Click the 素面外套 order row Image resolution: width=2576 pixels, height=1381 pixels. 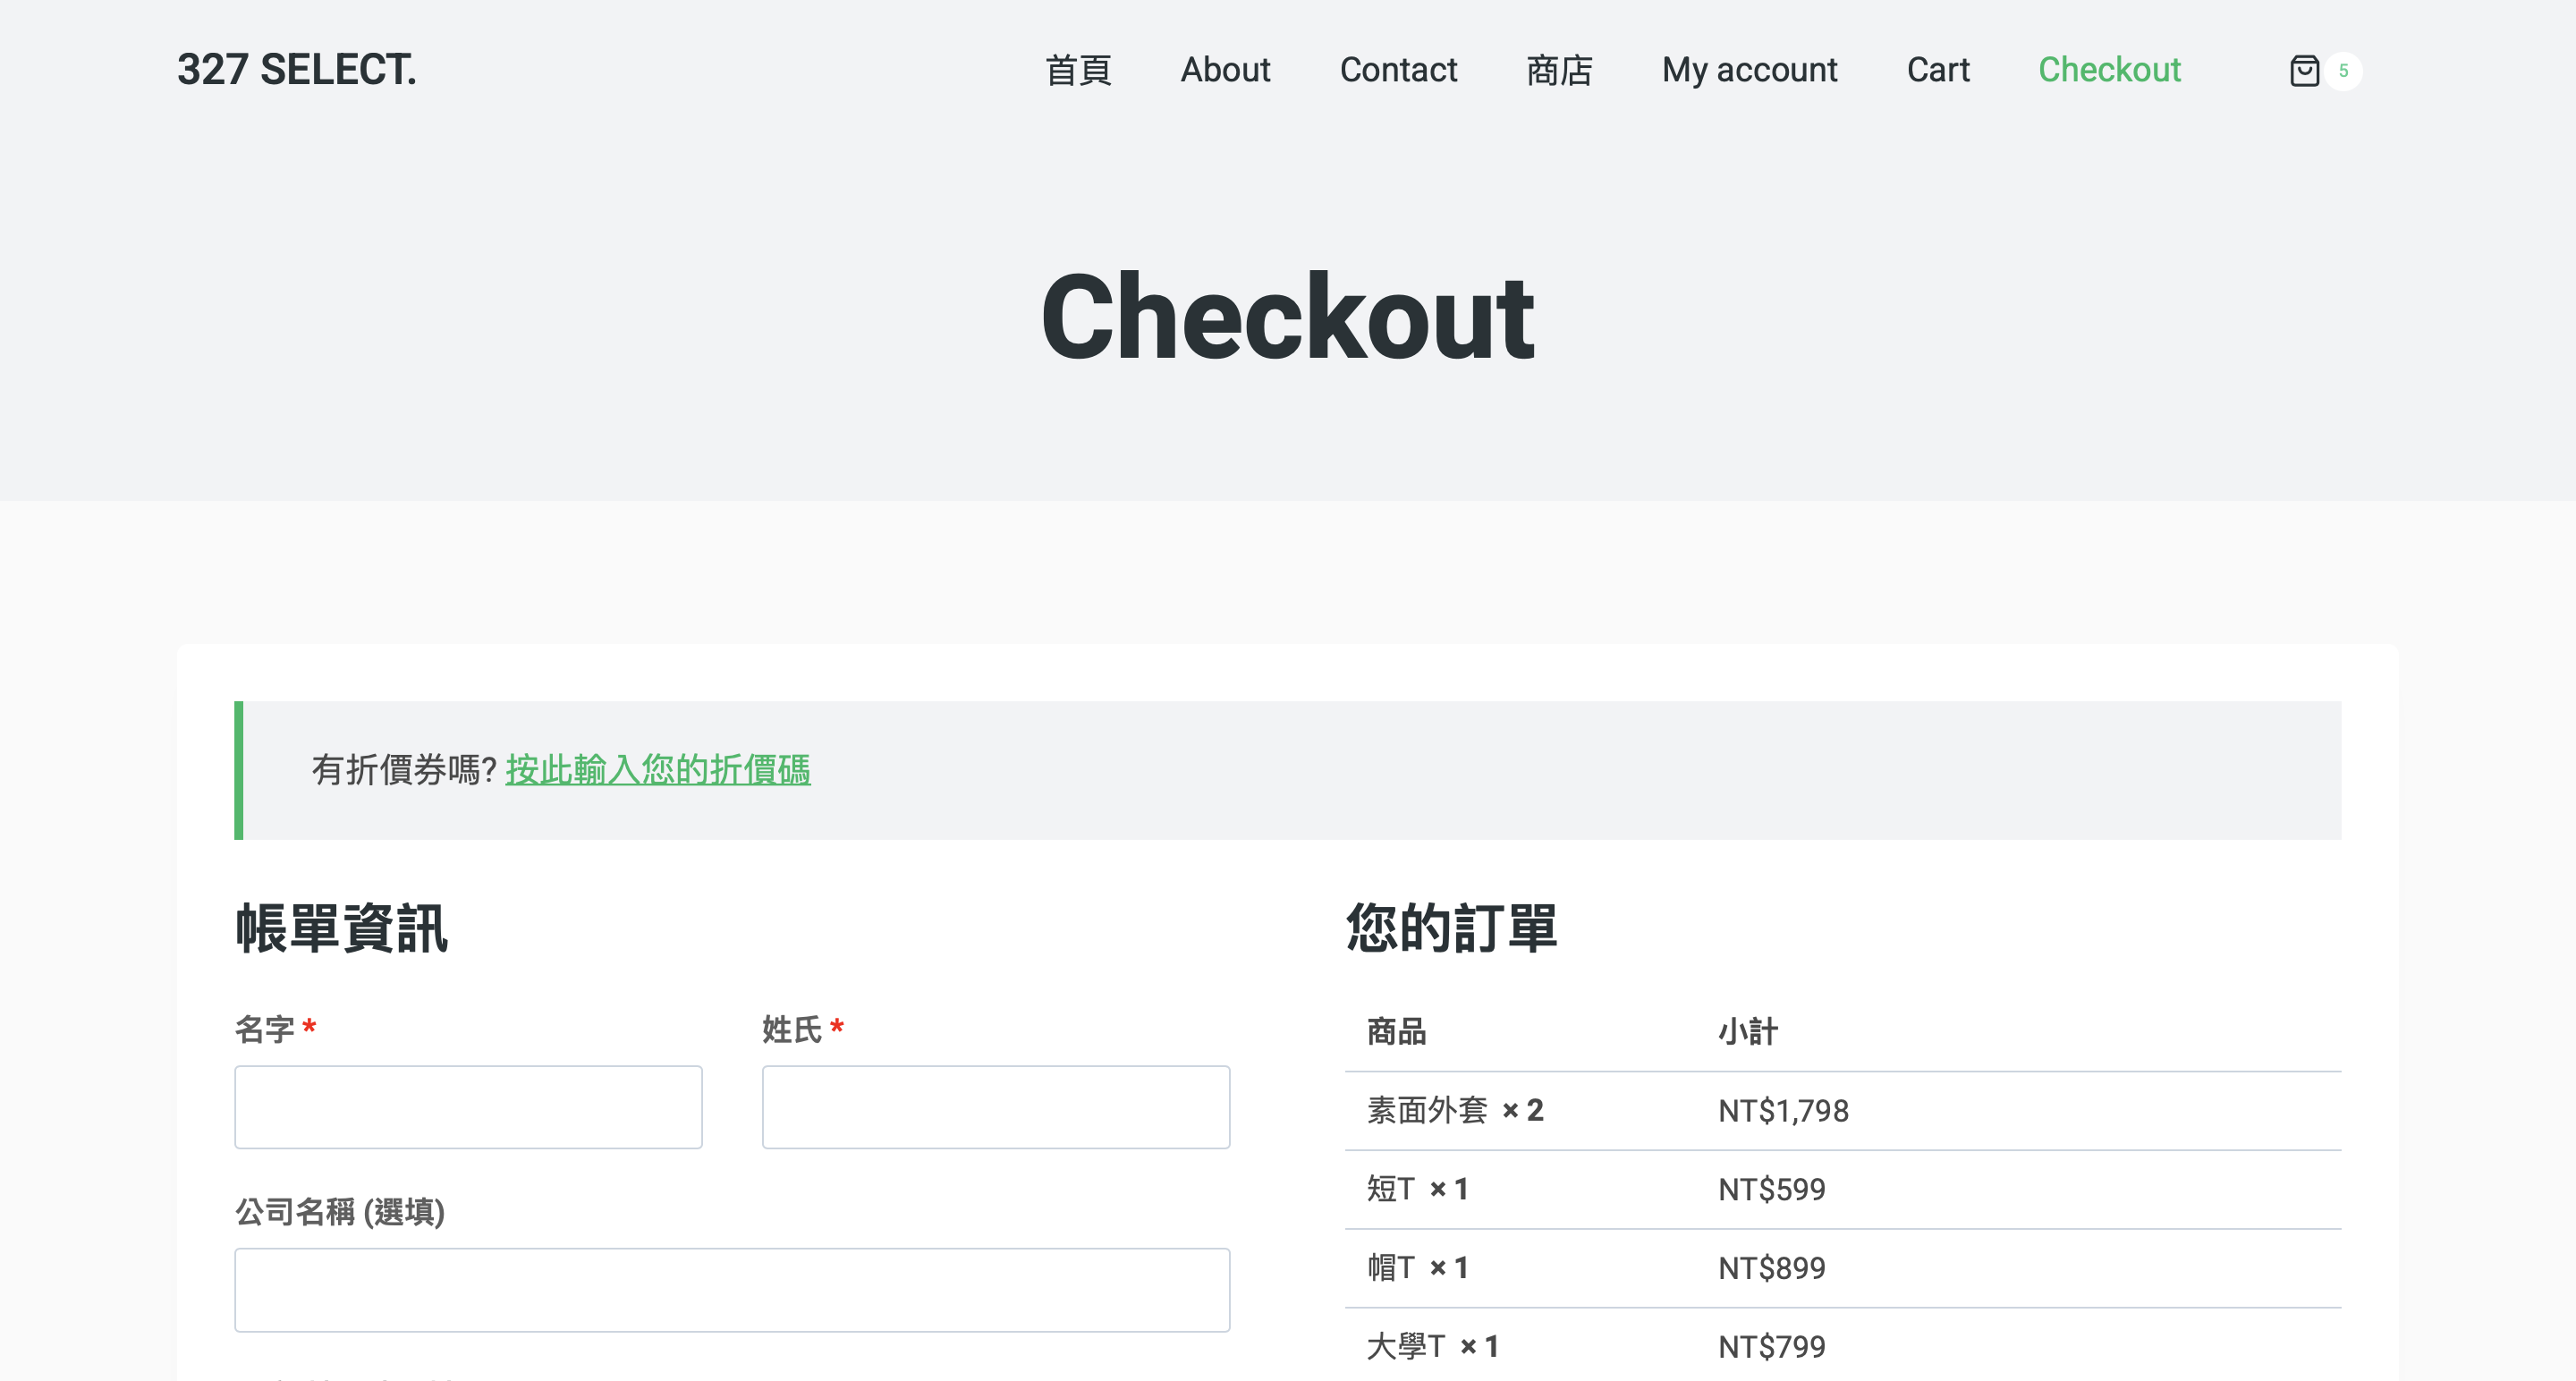click(x=1427, y=1110)
